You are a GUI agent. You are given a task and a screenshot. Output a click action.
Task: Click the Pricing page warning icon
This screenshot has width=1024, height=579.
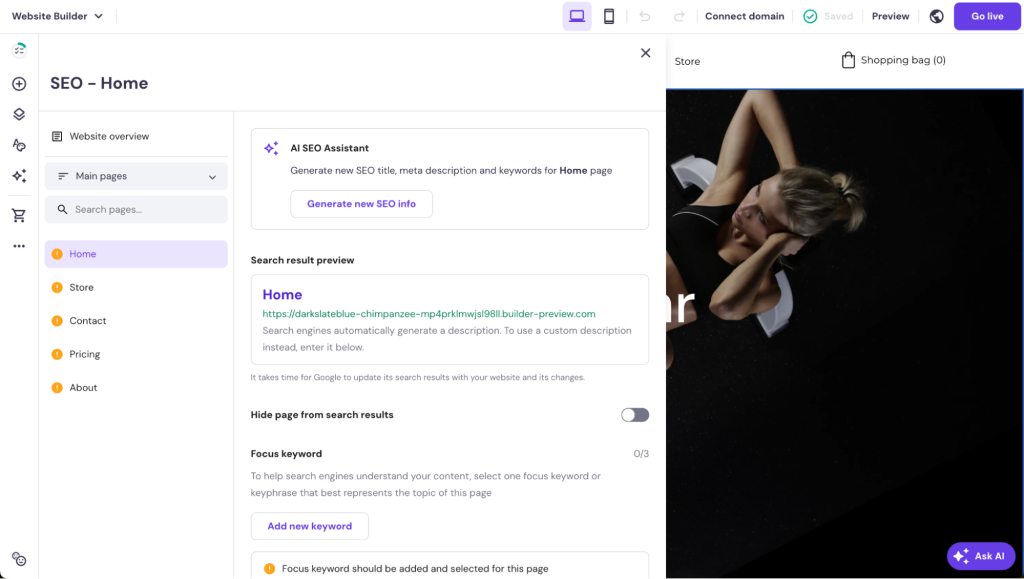coord(57,354)
